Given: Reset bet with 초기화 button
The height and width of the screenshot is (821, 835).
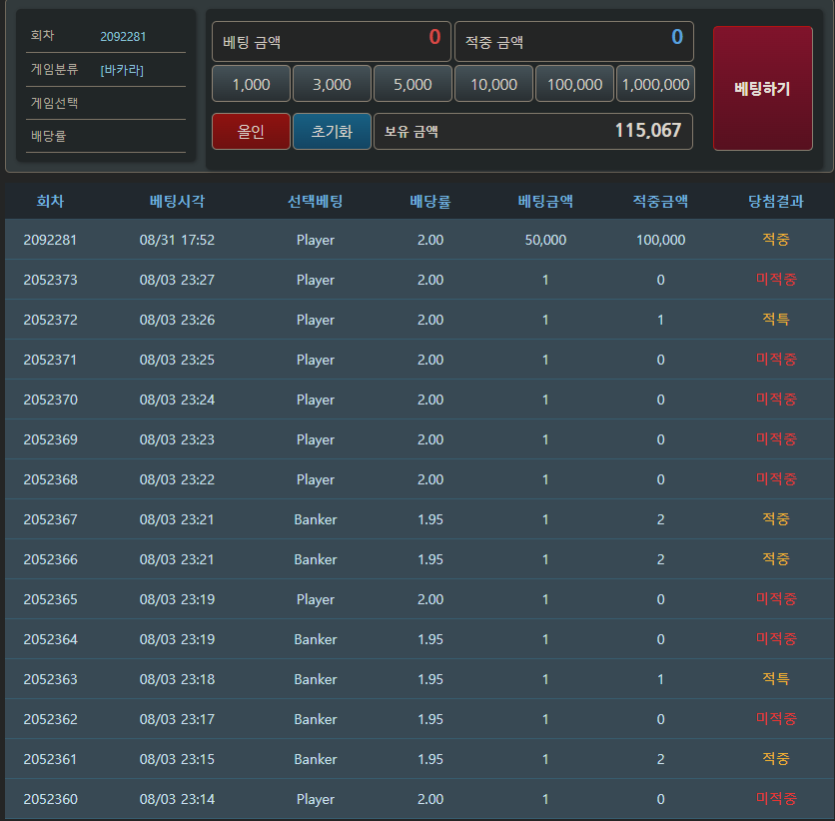Looking at the screenshot, I should [332, 132].
